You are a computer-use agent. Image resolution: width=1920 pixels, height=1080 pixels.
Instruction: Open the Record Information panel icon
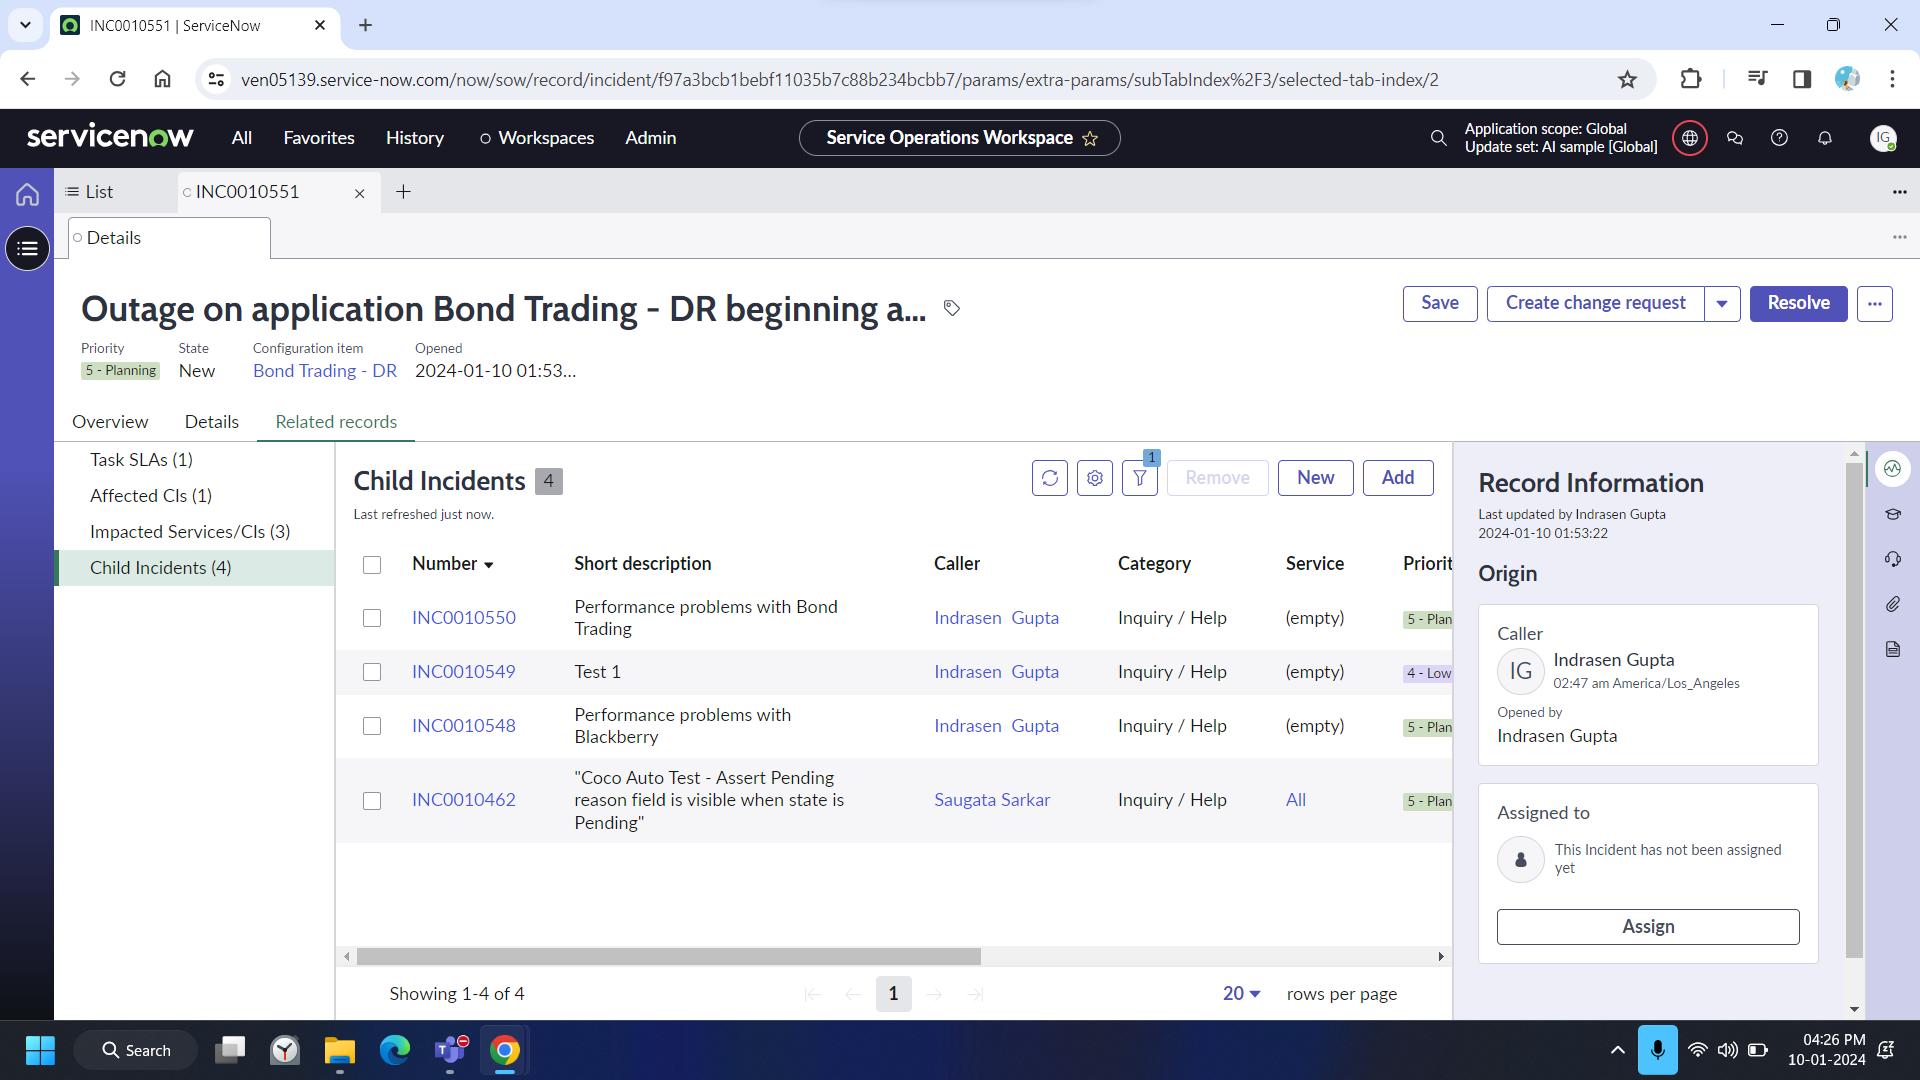[x=1892, y=468]
